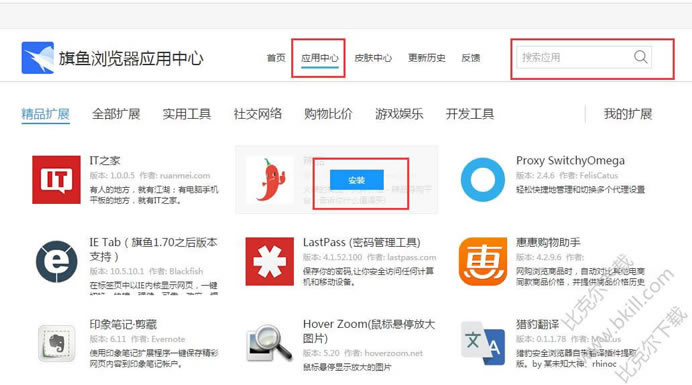The width and height of the screenshot is (692, 385).
Task: Click the LastPass 保存你的密码 description text
Action: pyautogui.click(x=369, y=276)
